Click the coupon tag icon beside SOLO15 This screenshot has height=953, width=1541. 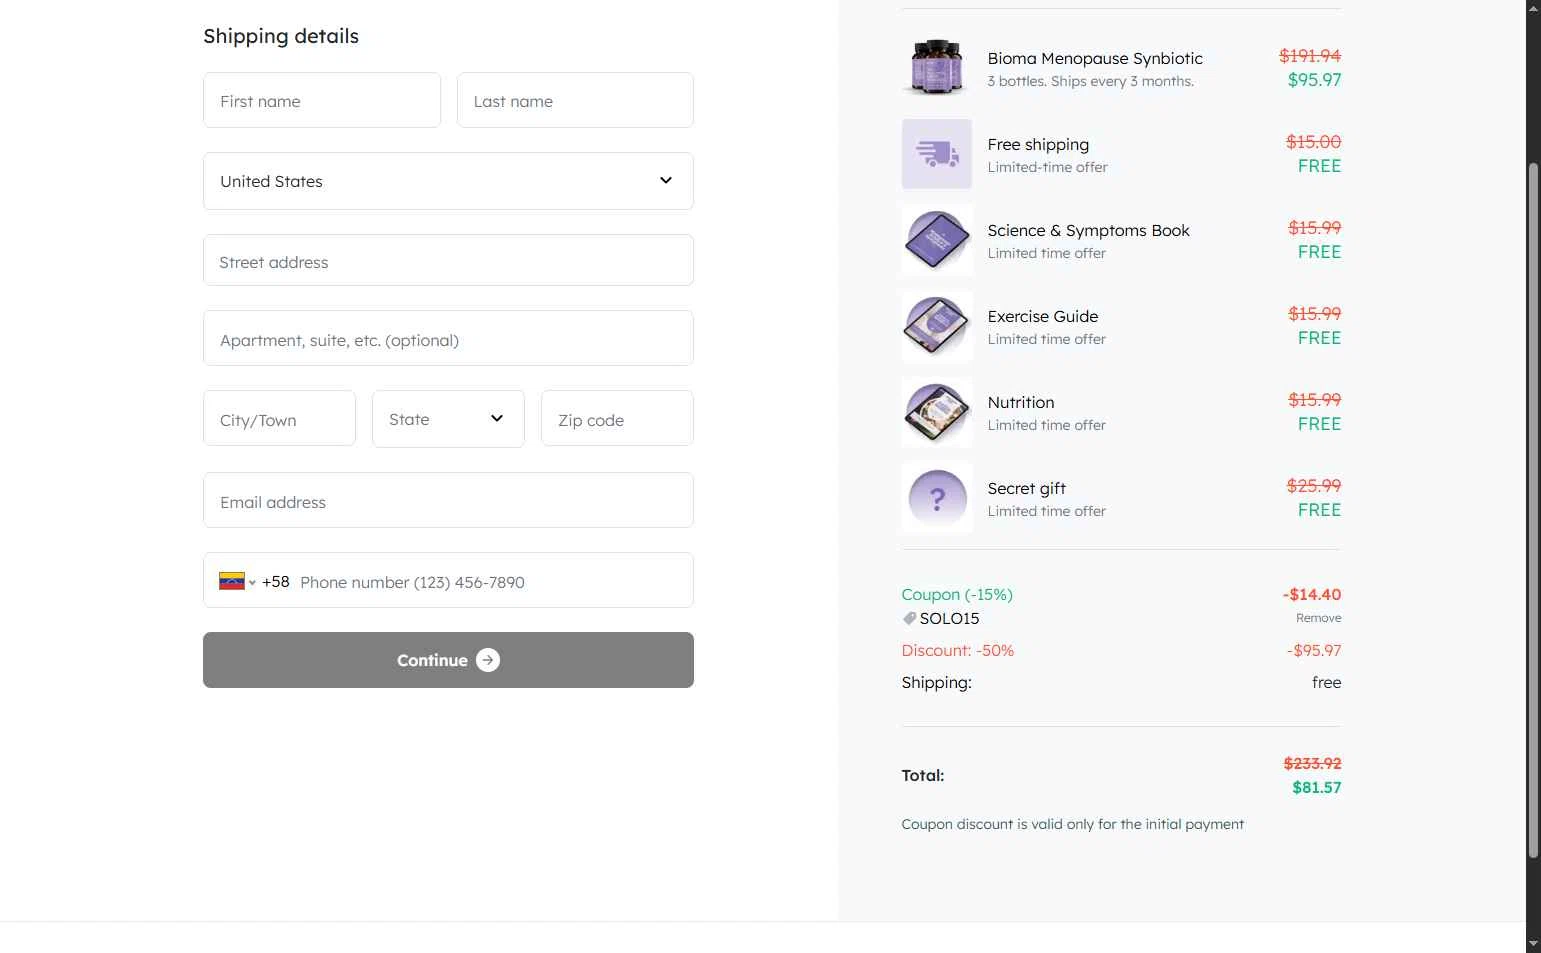click(x=909, y=618)
